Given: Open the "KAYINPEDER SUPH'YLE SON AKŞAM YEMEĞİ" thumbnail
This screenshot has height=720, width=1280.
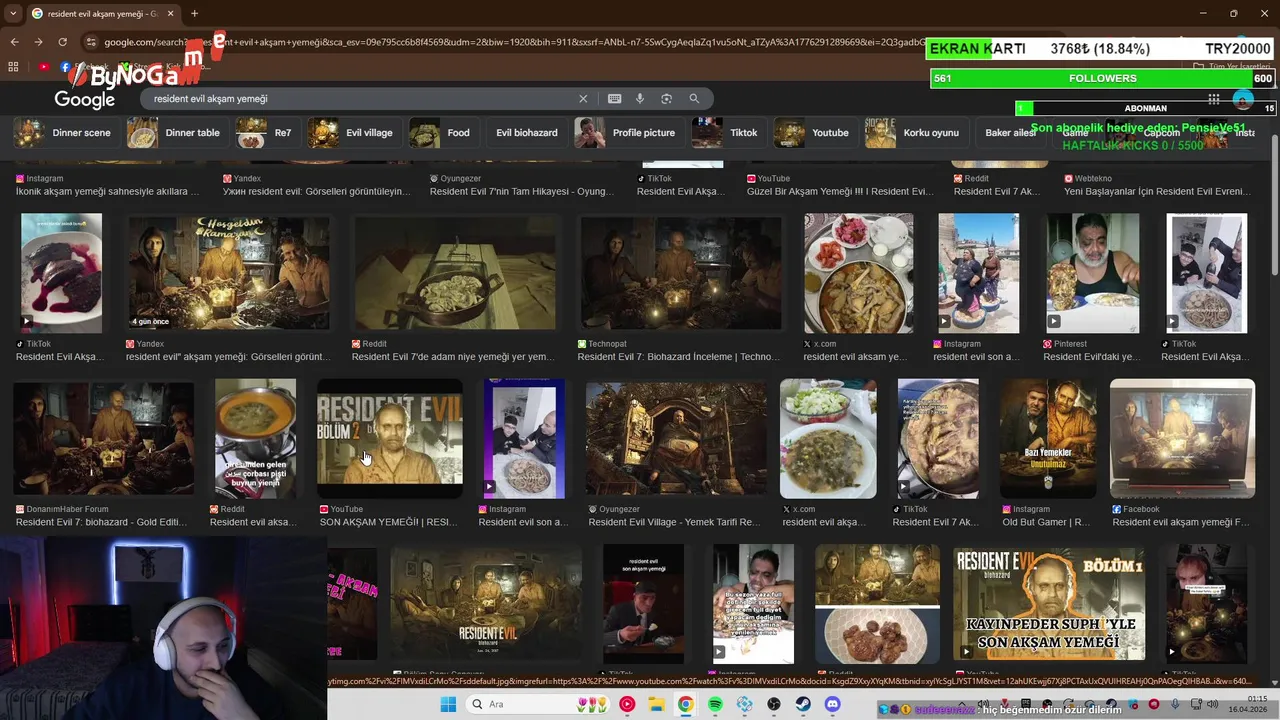Looking at the screenshot, I should (x=1048, y=604).
